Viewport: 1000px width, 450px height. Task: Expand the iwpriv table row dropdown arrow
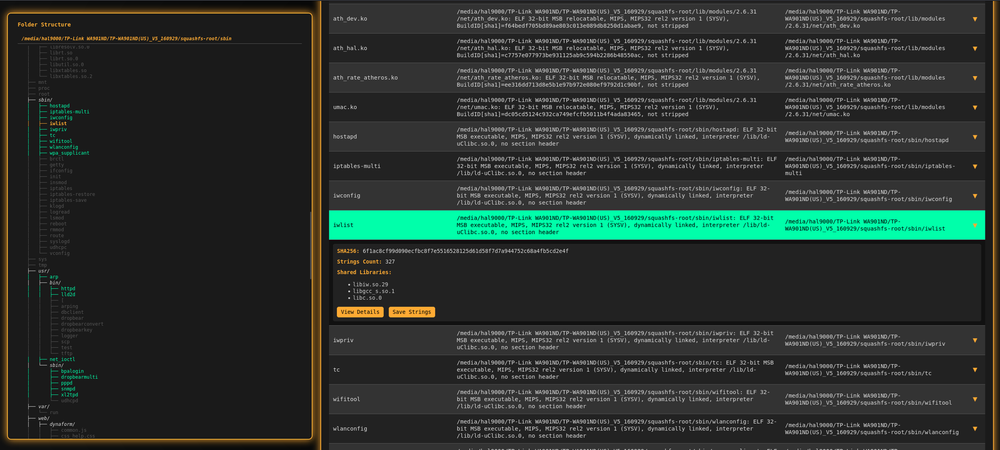click(974, 340)
